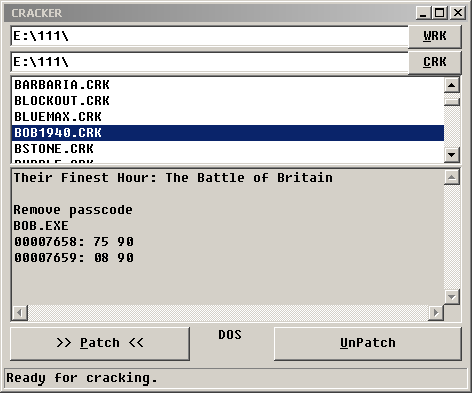Click the description pane scroll-up arrow
The width and height of the screenshot is (472, 393).
(452, 177)
